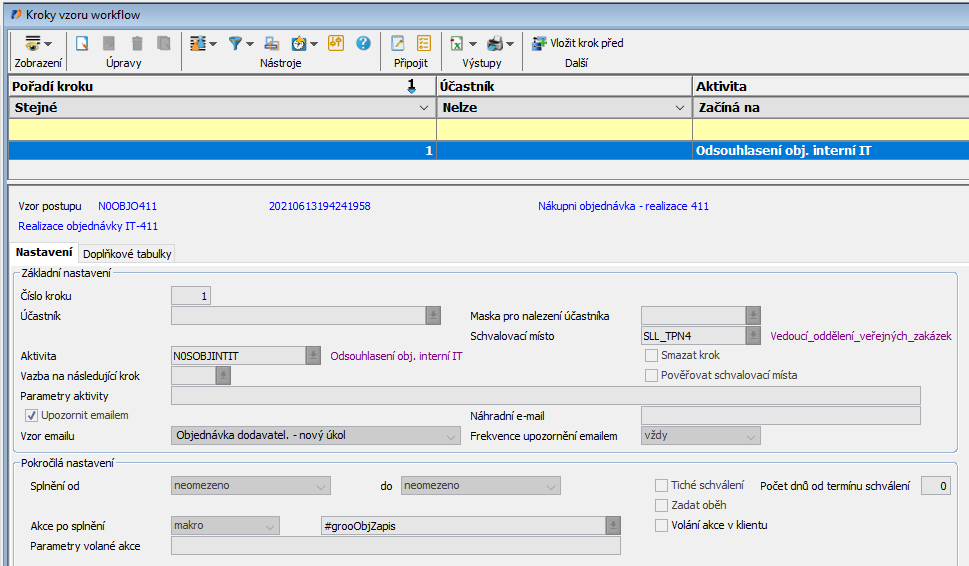
Task: Click the printer icon in Výstupy
Action: [495, 43]
